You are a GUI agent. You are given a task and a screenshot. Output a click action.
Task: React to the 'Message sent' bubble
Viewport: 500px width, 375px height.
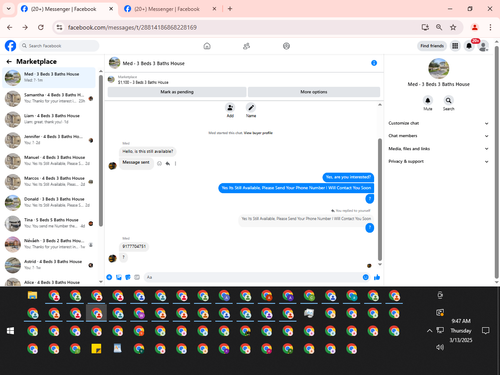(x=159, y=163)
